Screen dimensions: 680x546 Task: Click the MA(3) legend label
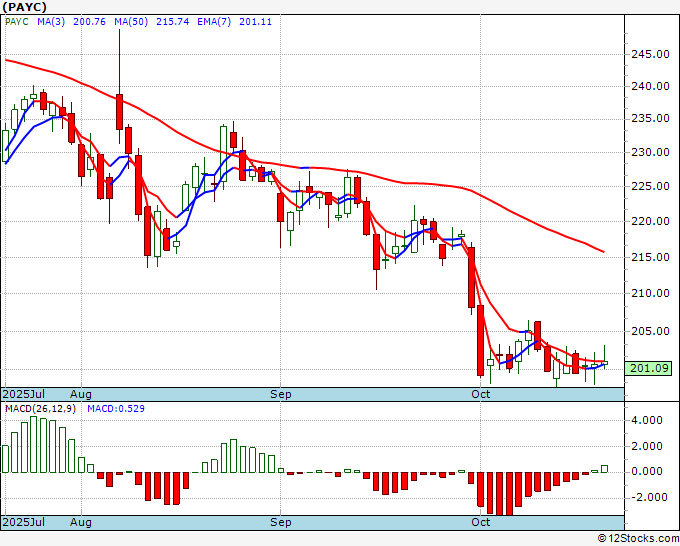(x=51, y=22)
